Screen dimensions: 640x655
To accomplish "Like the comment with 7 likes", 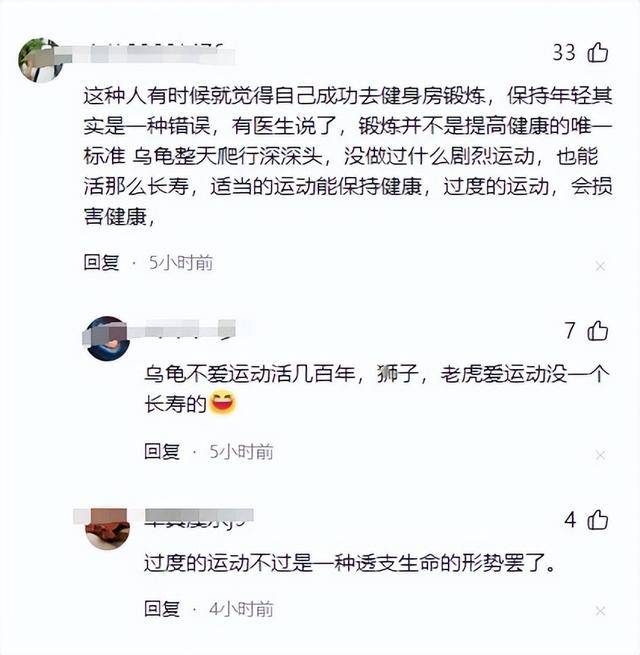I will coord(598,331).
